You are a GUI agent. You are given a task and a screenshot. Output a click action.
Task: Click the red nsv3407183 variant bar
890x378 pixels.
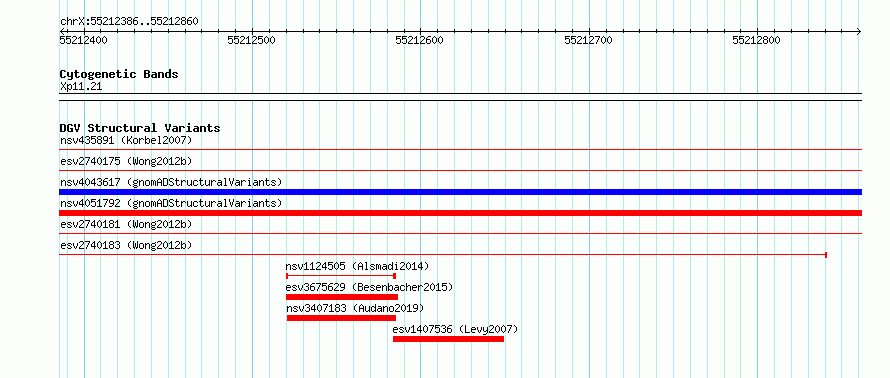point(341,318)
